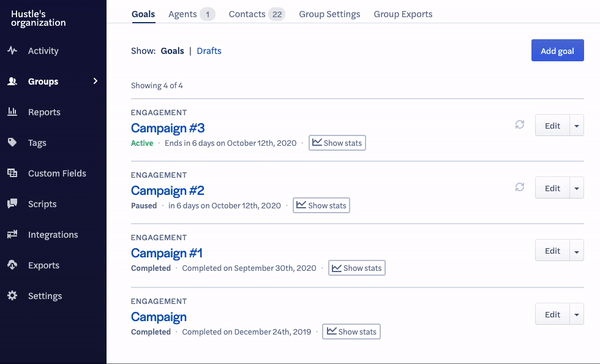Switch to the Contacts tab
The image size is (600, 364).
256,14
